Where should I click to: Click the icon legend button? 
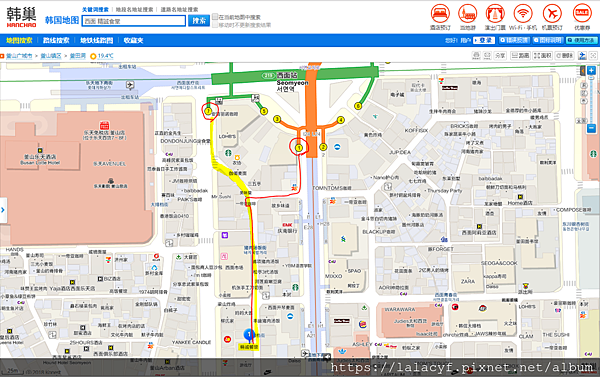(548, 40)
